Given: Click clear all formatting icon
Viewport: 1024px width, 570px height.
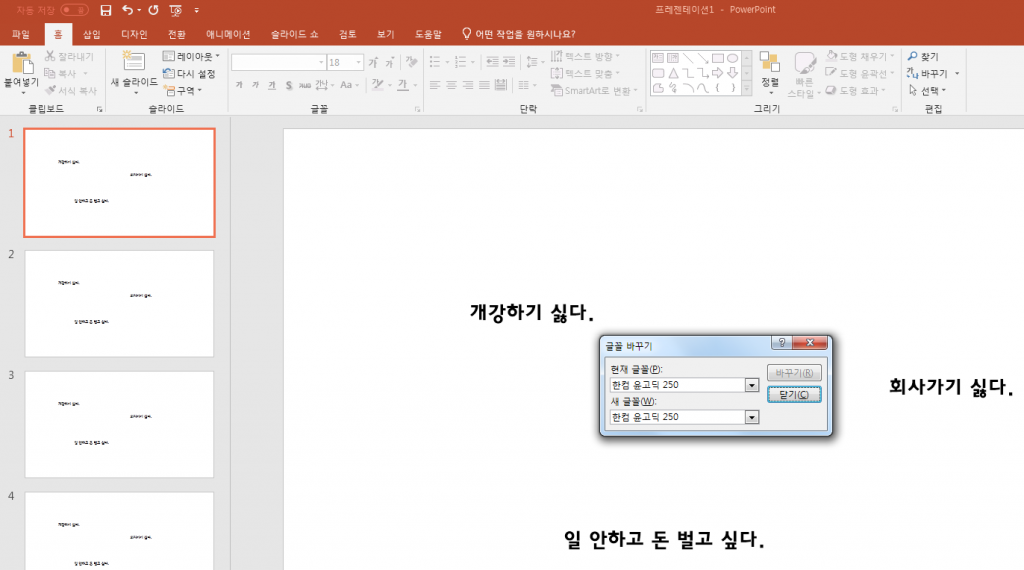Looking at the screenshot, I should coord(411,62).
